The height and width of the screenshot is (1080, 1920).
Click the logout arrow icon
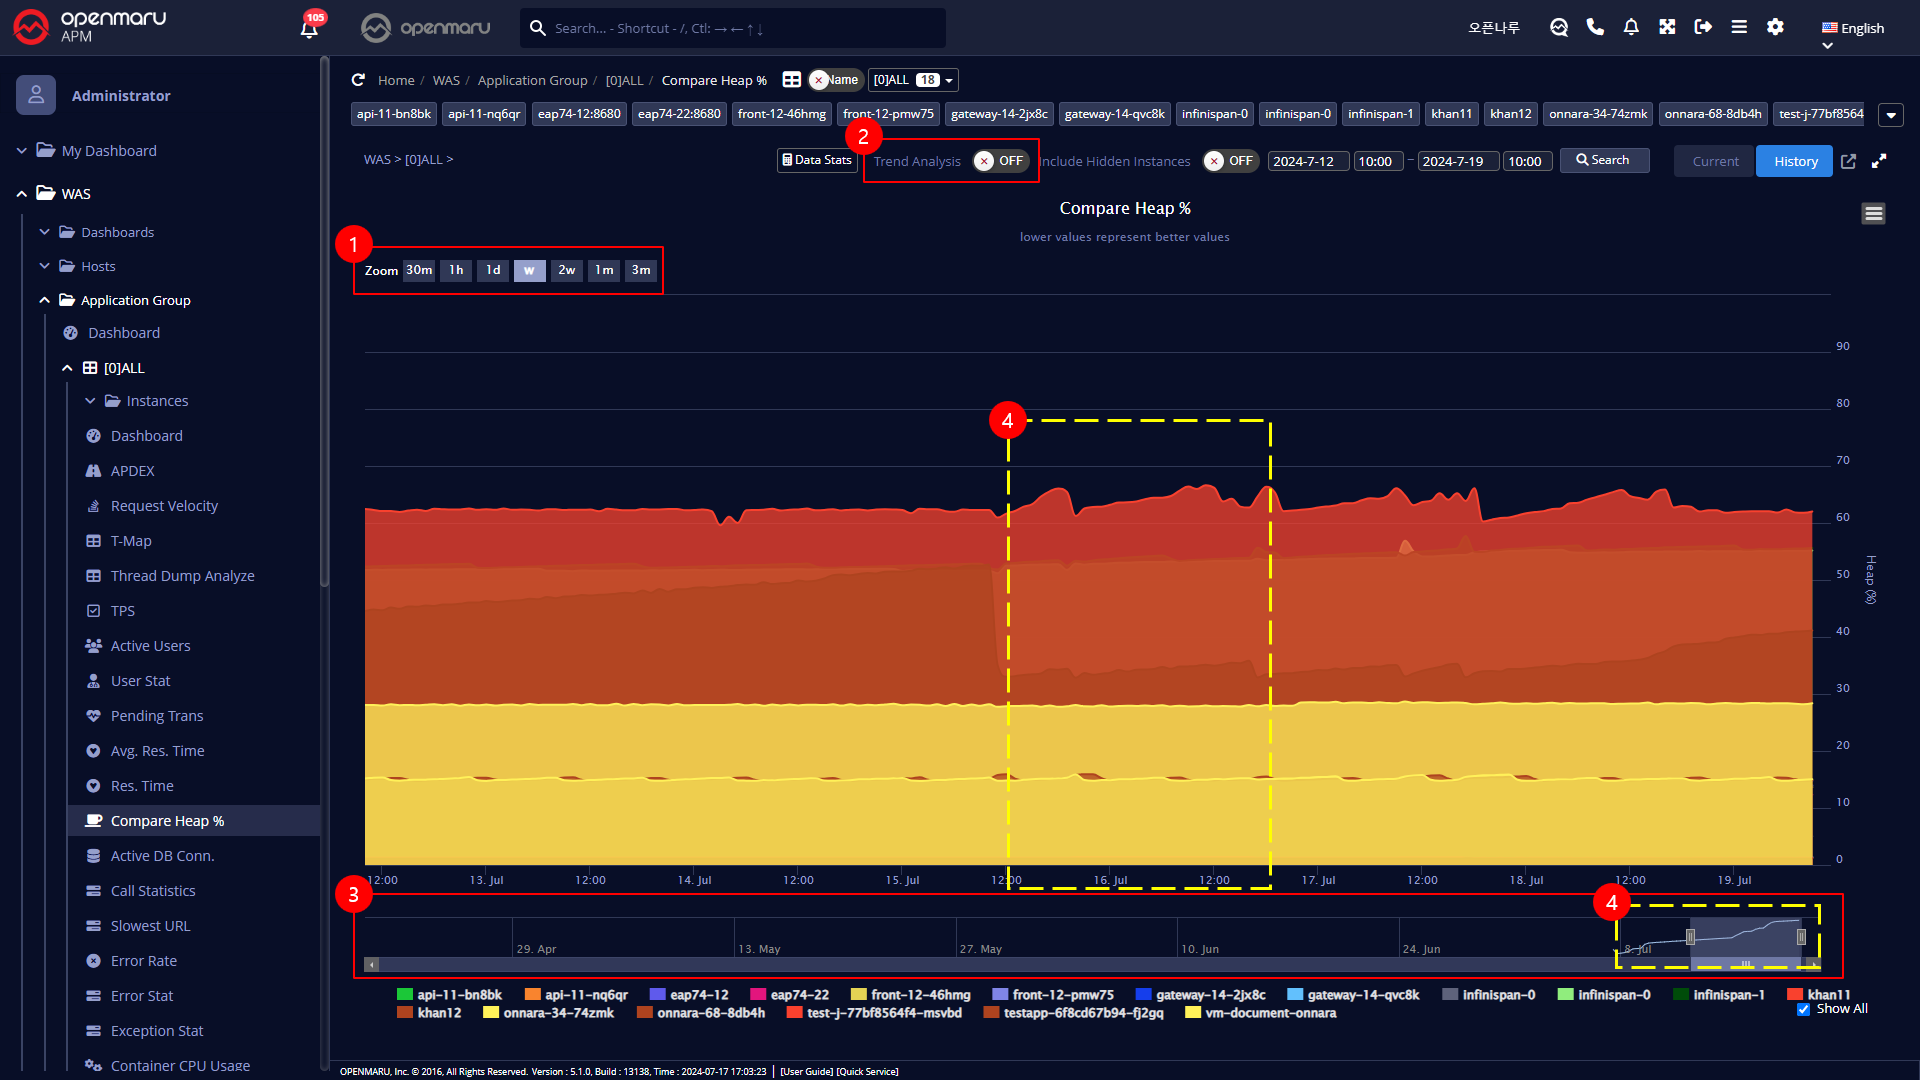1703,27
